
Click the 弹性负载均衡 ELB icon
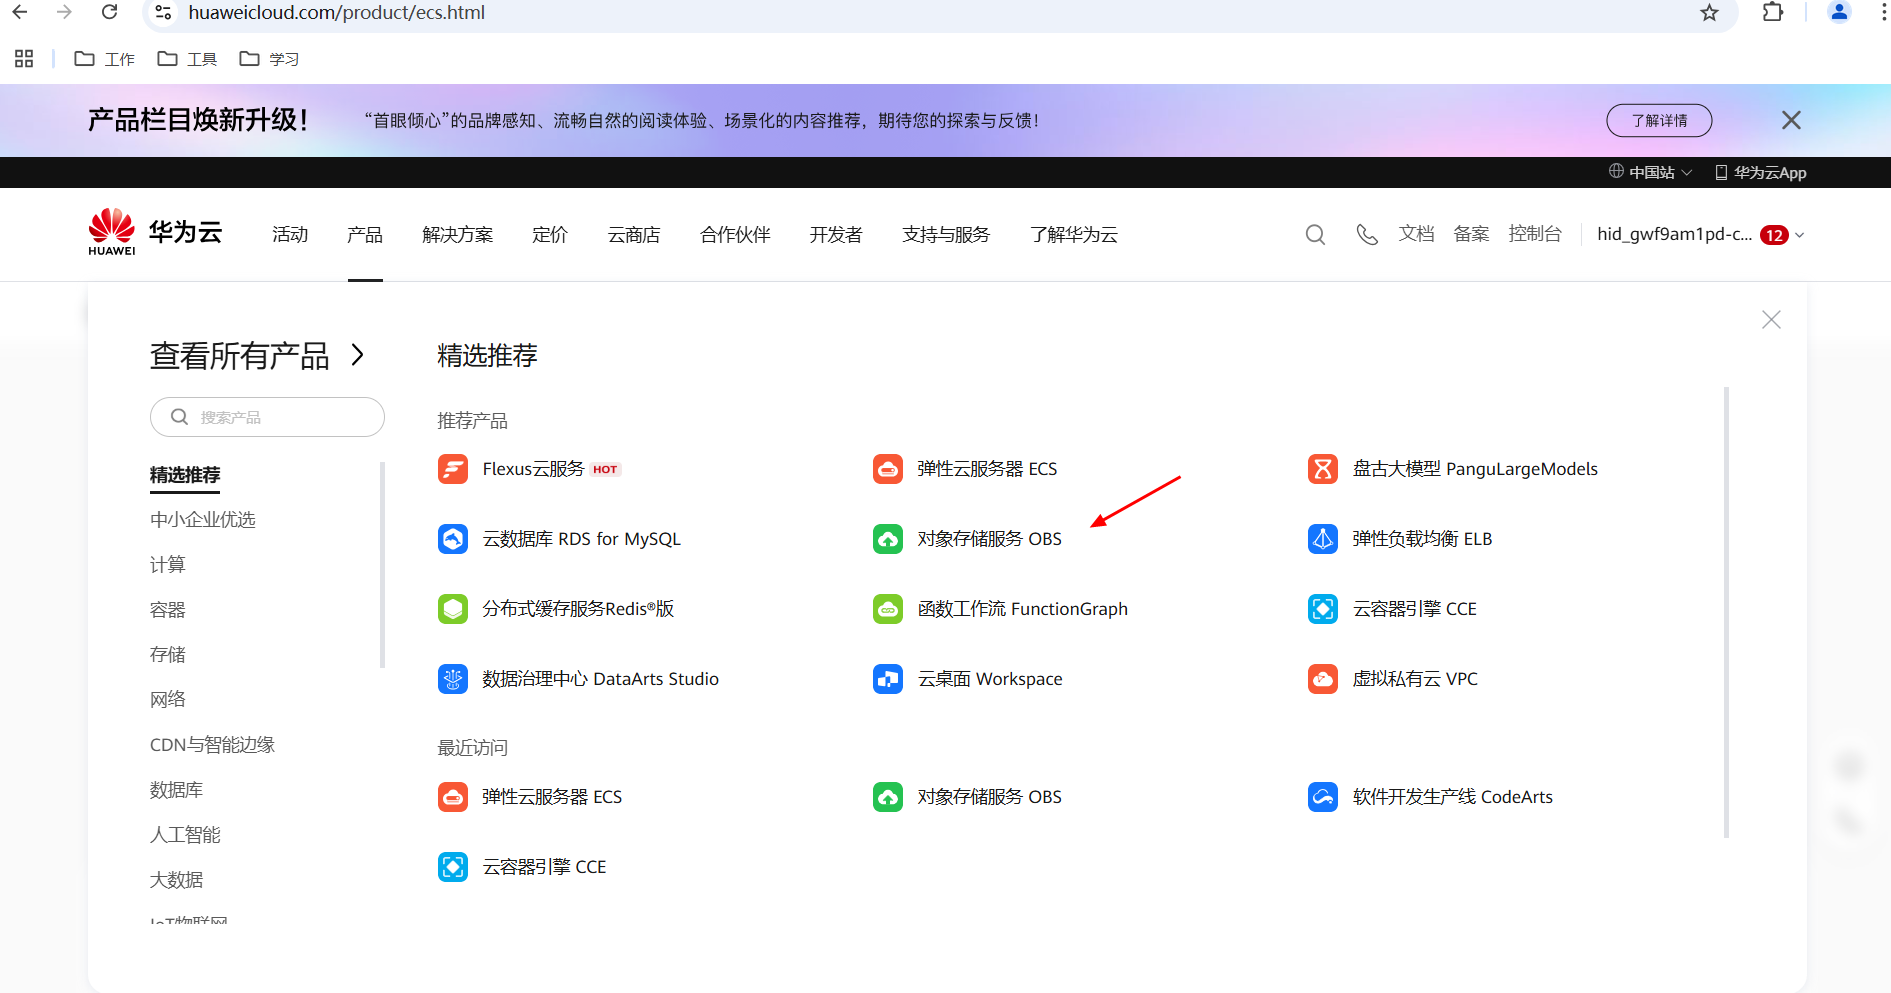[1323, 539]
